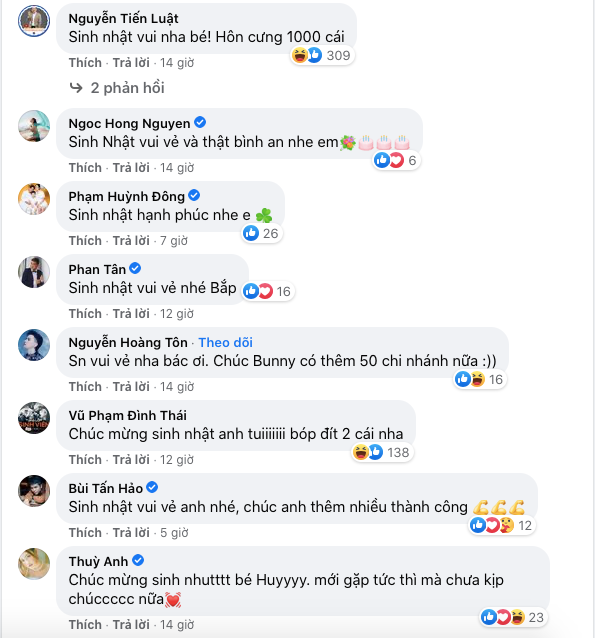Reply to Bùi Tấn Hảo's comment

pos(131,533)
